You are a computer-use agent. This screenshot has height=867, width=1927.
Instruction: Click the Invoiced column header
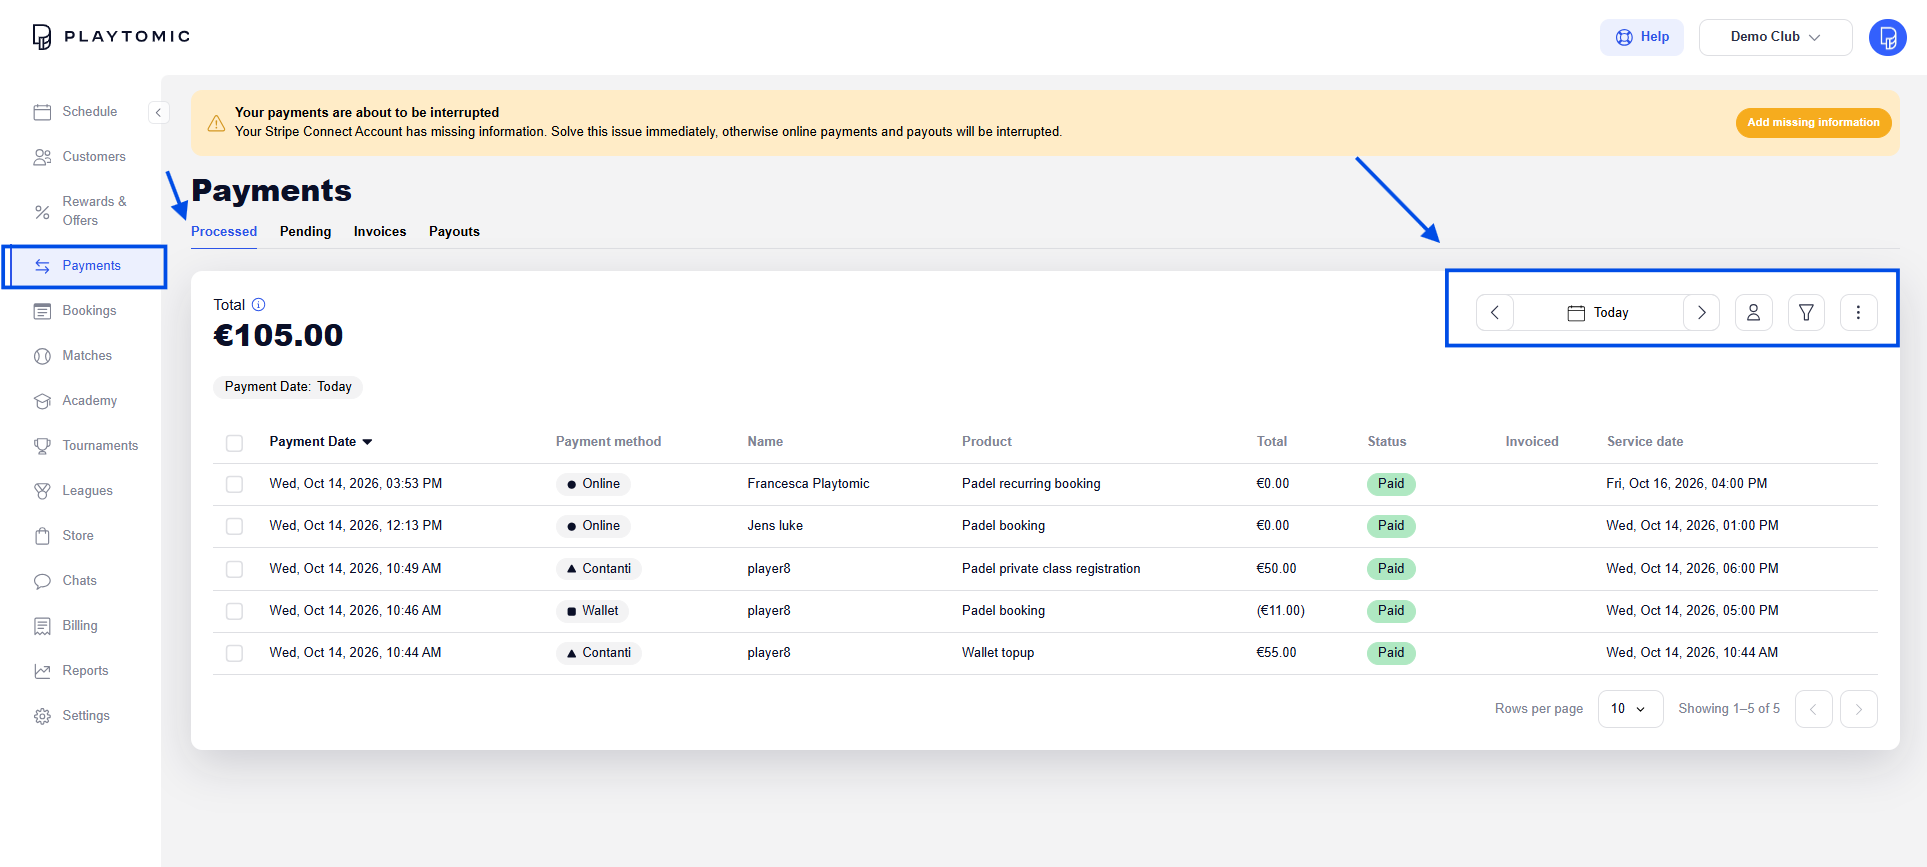click(x=1532, y=442)
